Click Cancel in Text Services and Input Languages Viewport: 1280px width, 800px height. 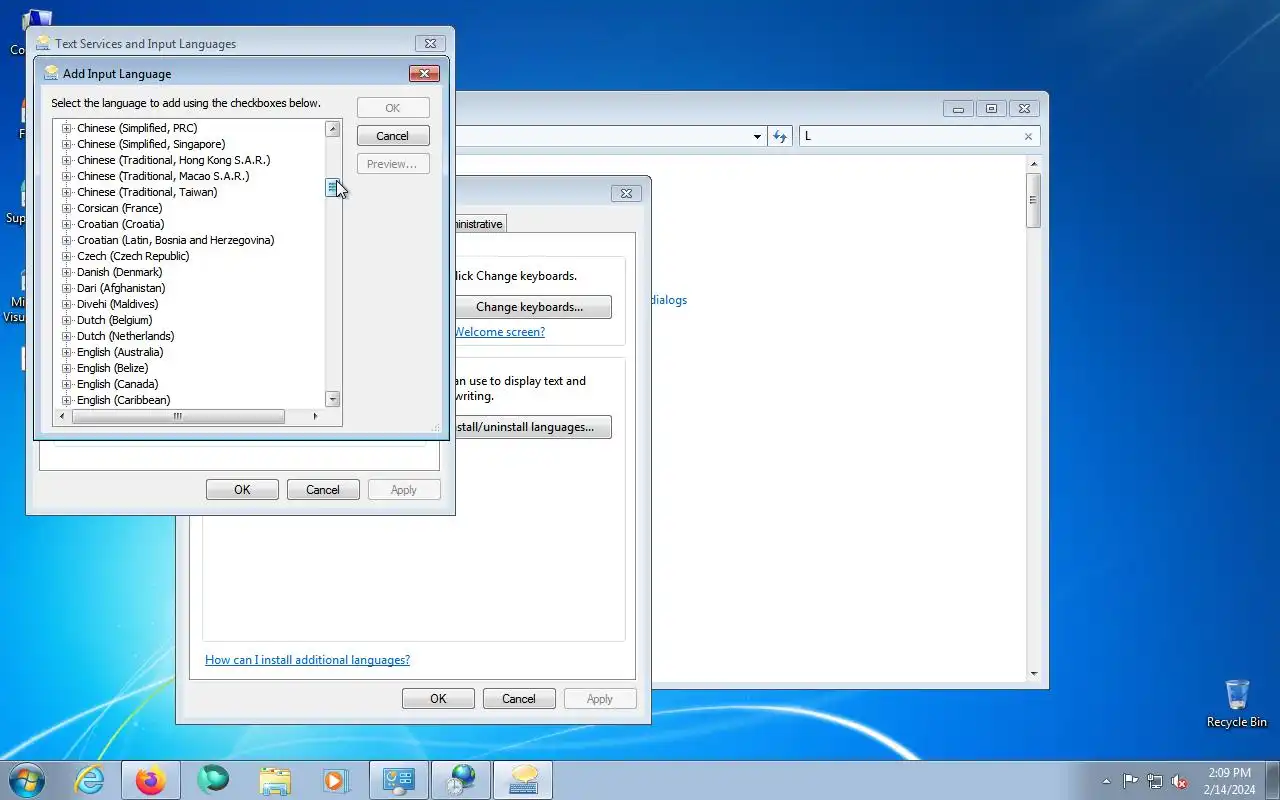click(323, 490)
